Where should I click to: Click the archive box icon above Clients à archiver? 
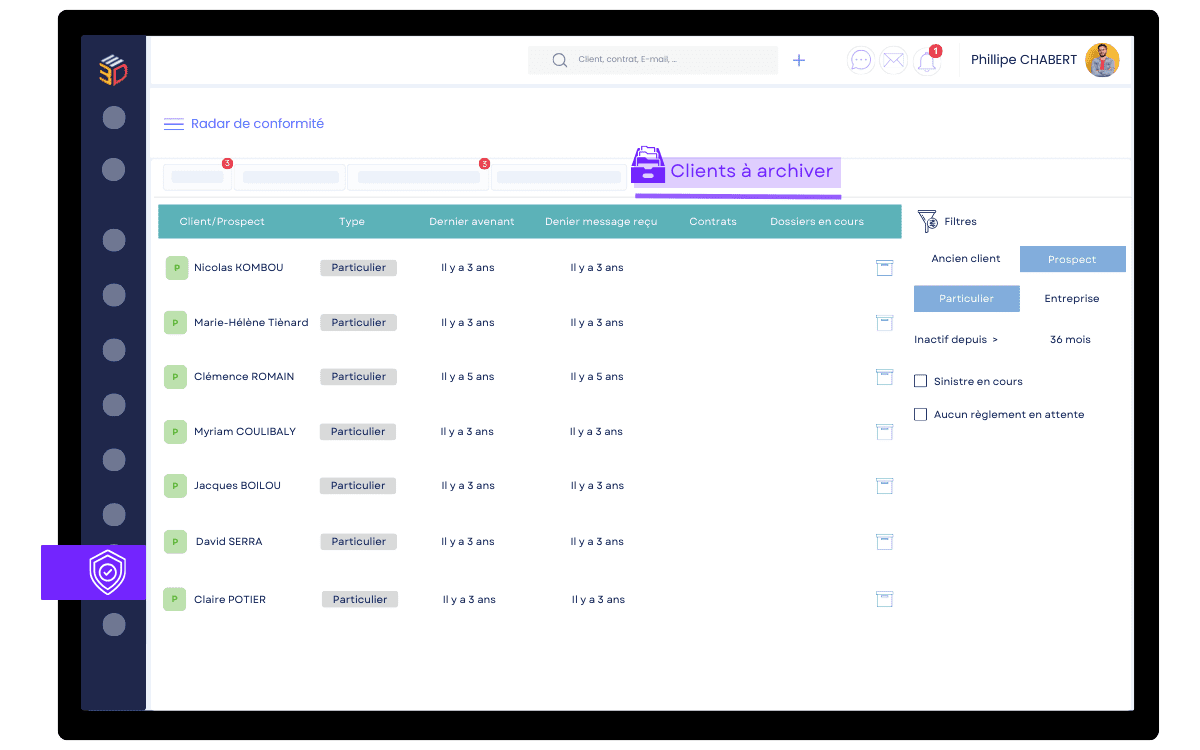point(648,165)
